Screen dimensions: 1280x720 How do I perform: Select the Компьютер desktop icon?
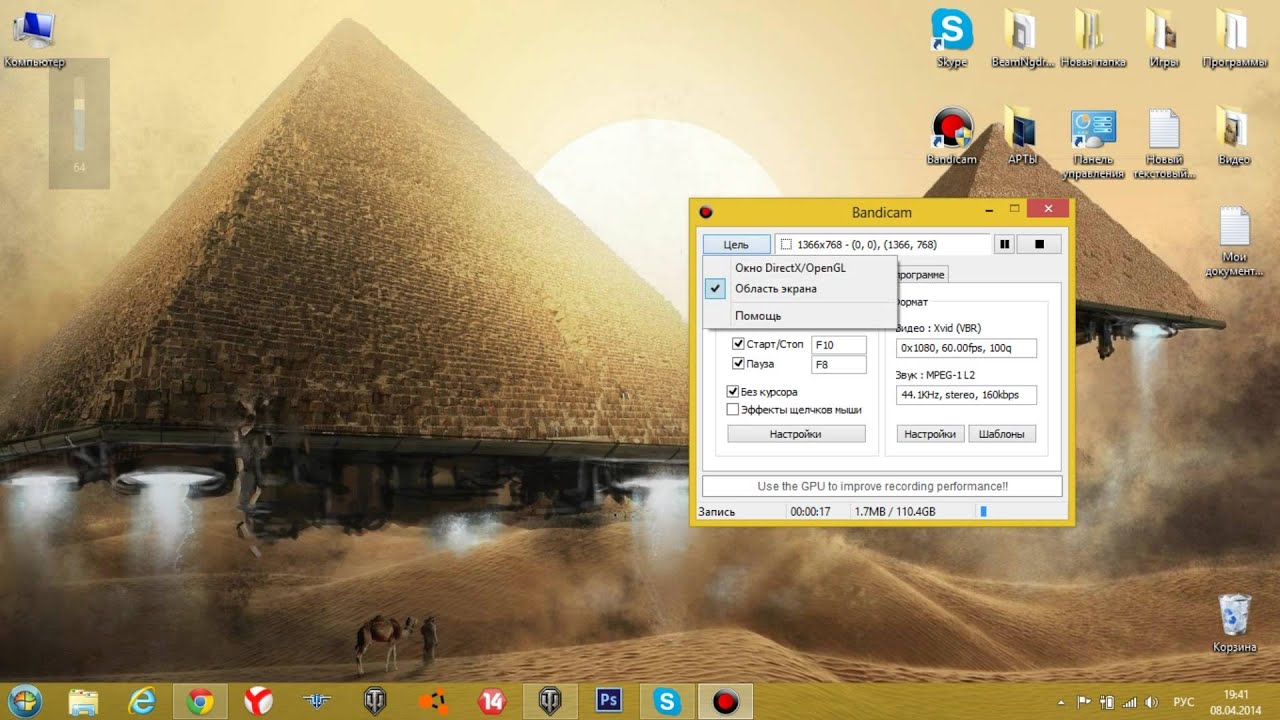tap(35, 39)
